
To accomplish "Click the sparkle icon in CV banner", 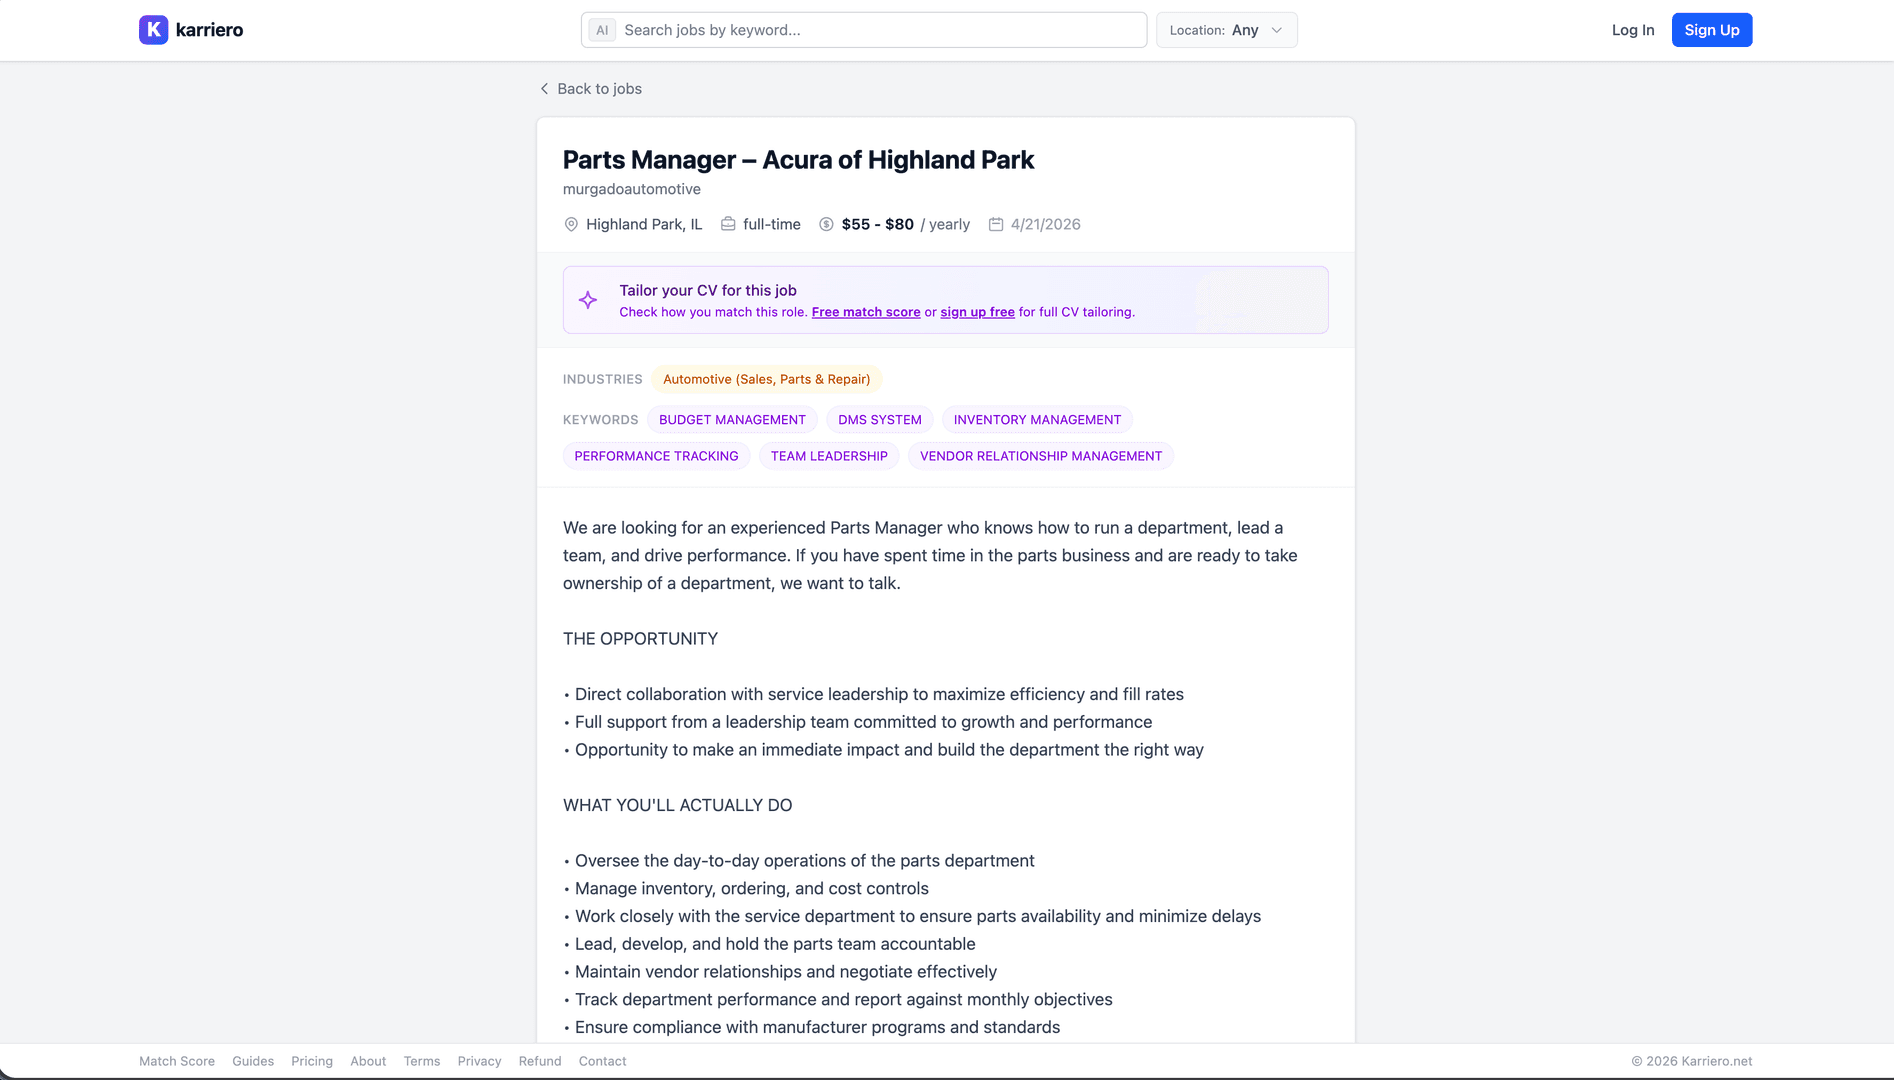I will point(588,300).
